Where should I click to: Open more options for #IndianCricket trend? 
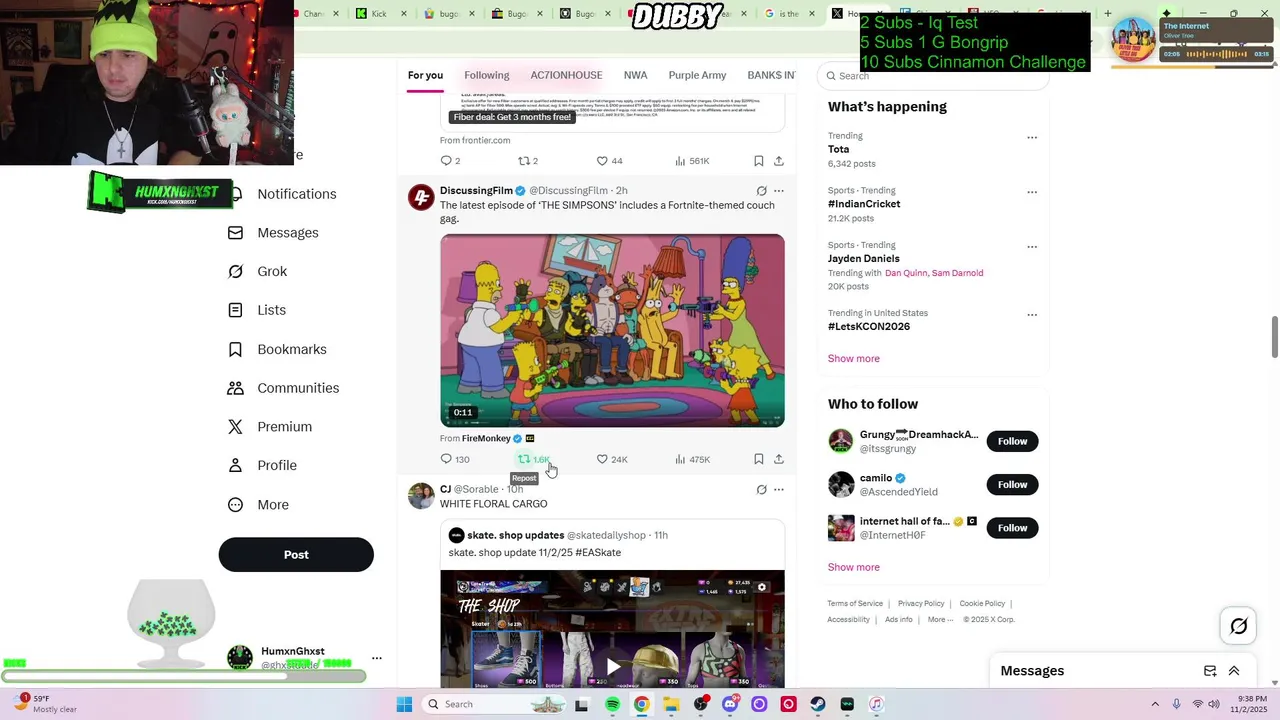1032,192
